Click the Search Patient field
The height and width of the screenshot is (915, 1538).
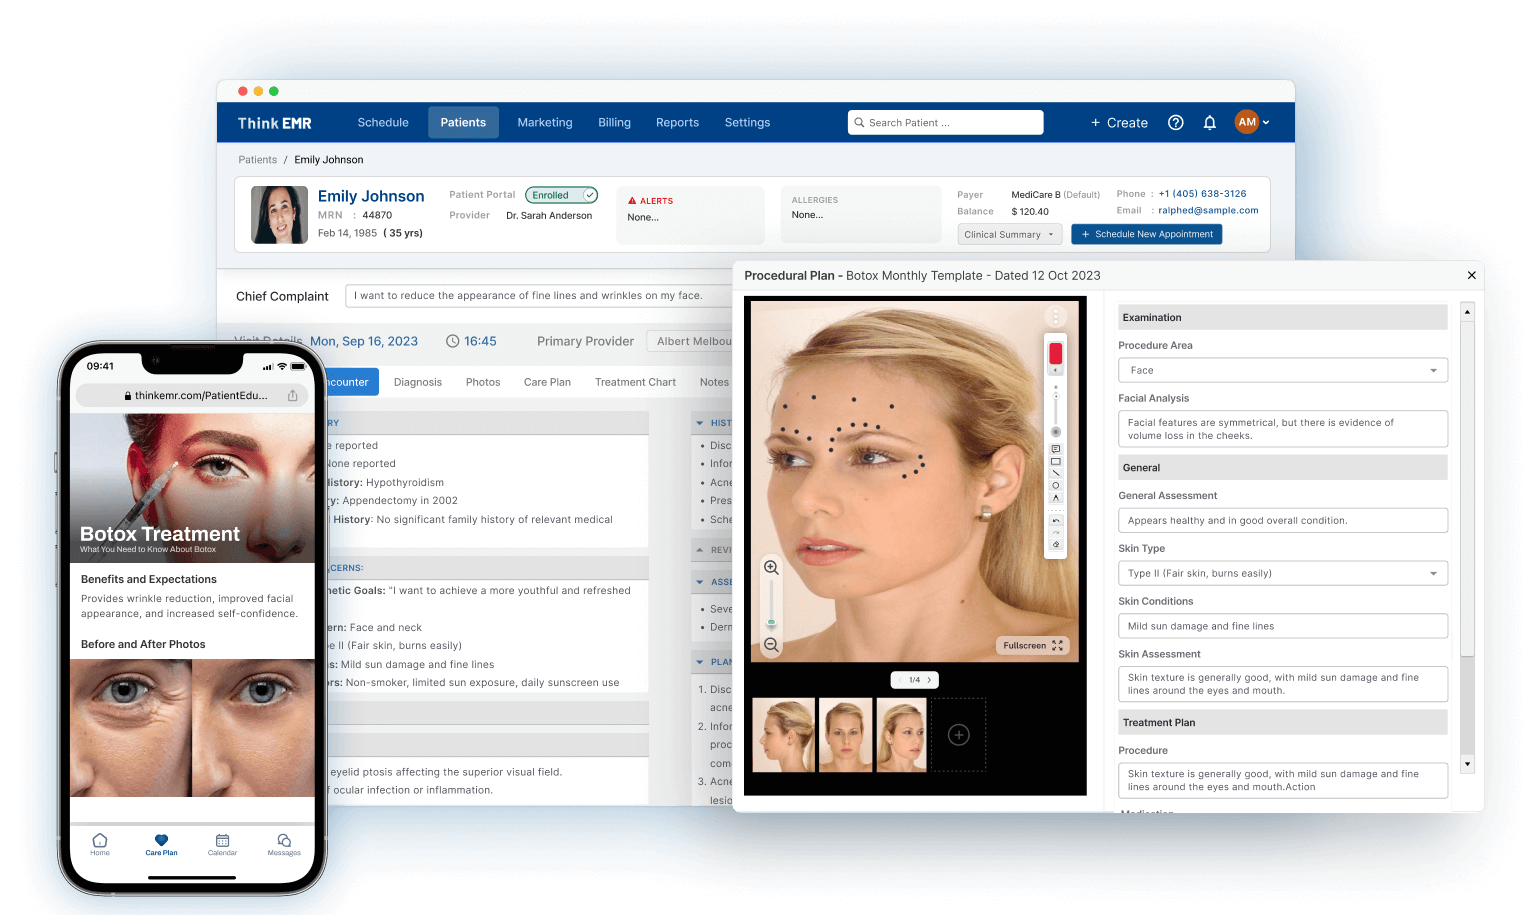tap(946, 122)
